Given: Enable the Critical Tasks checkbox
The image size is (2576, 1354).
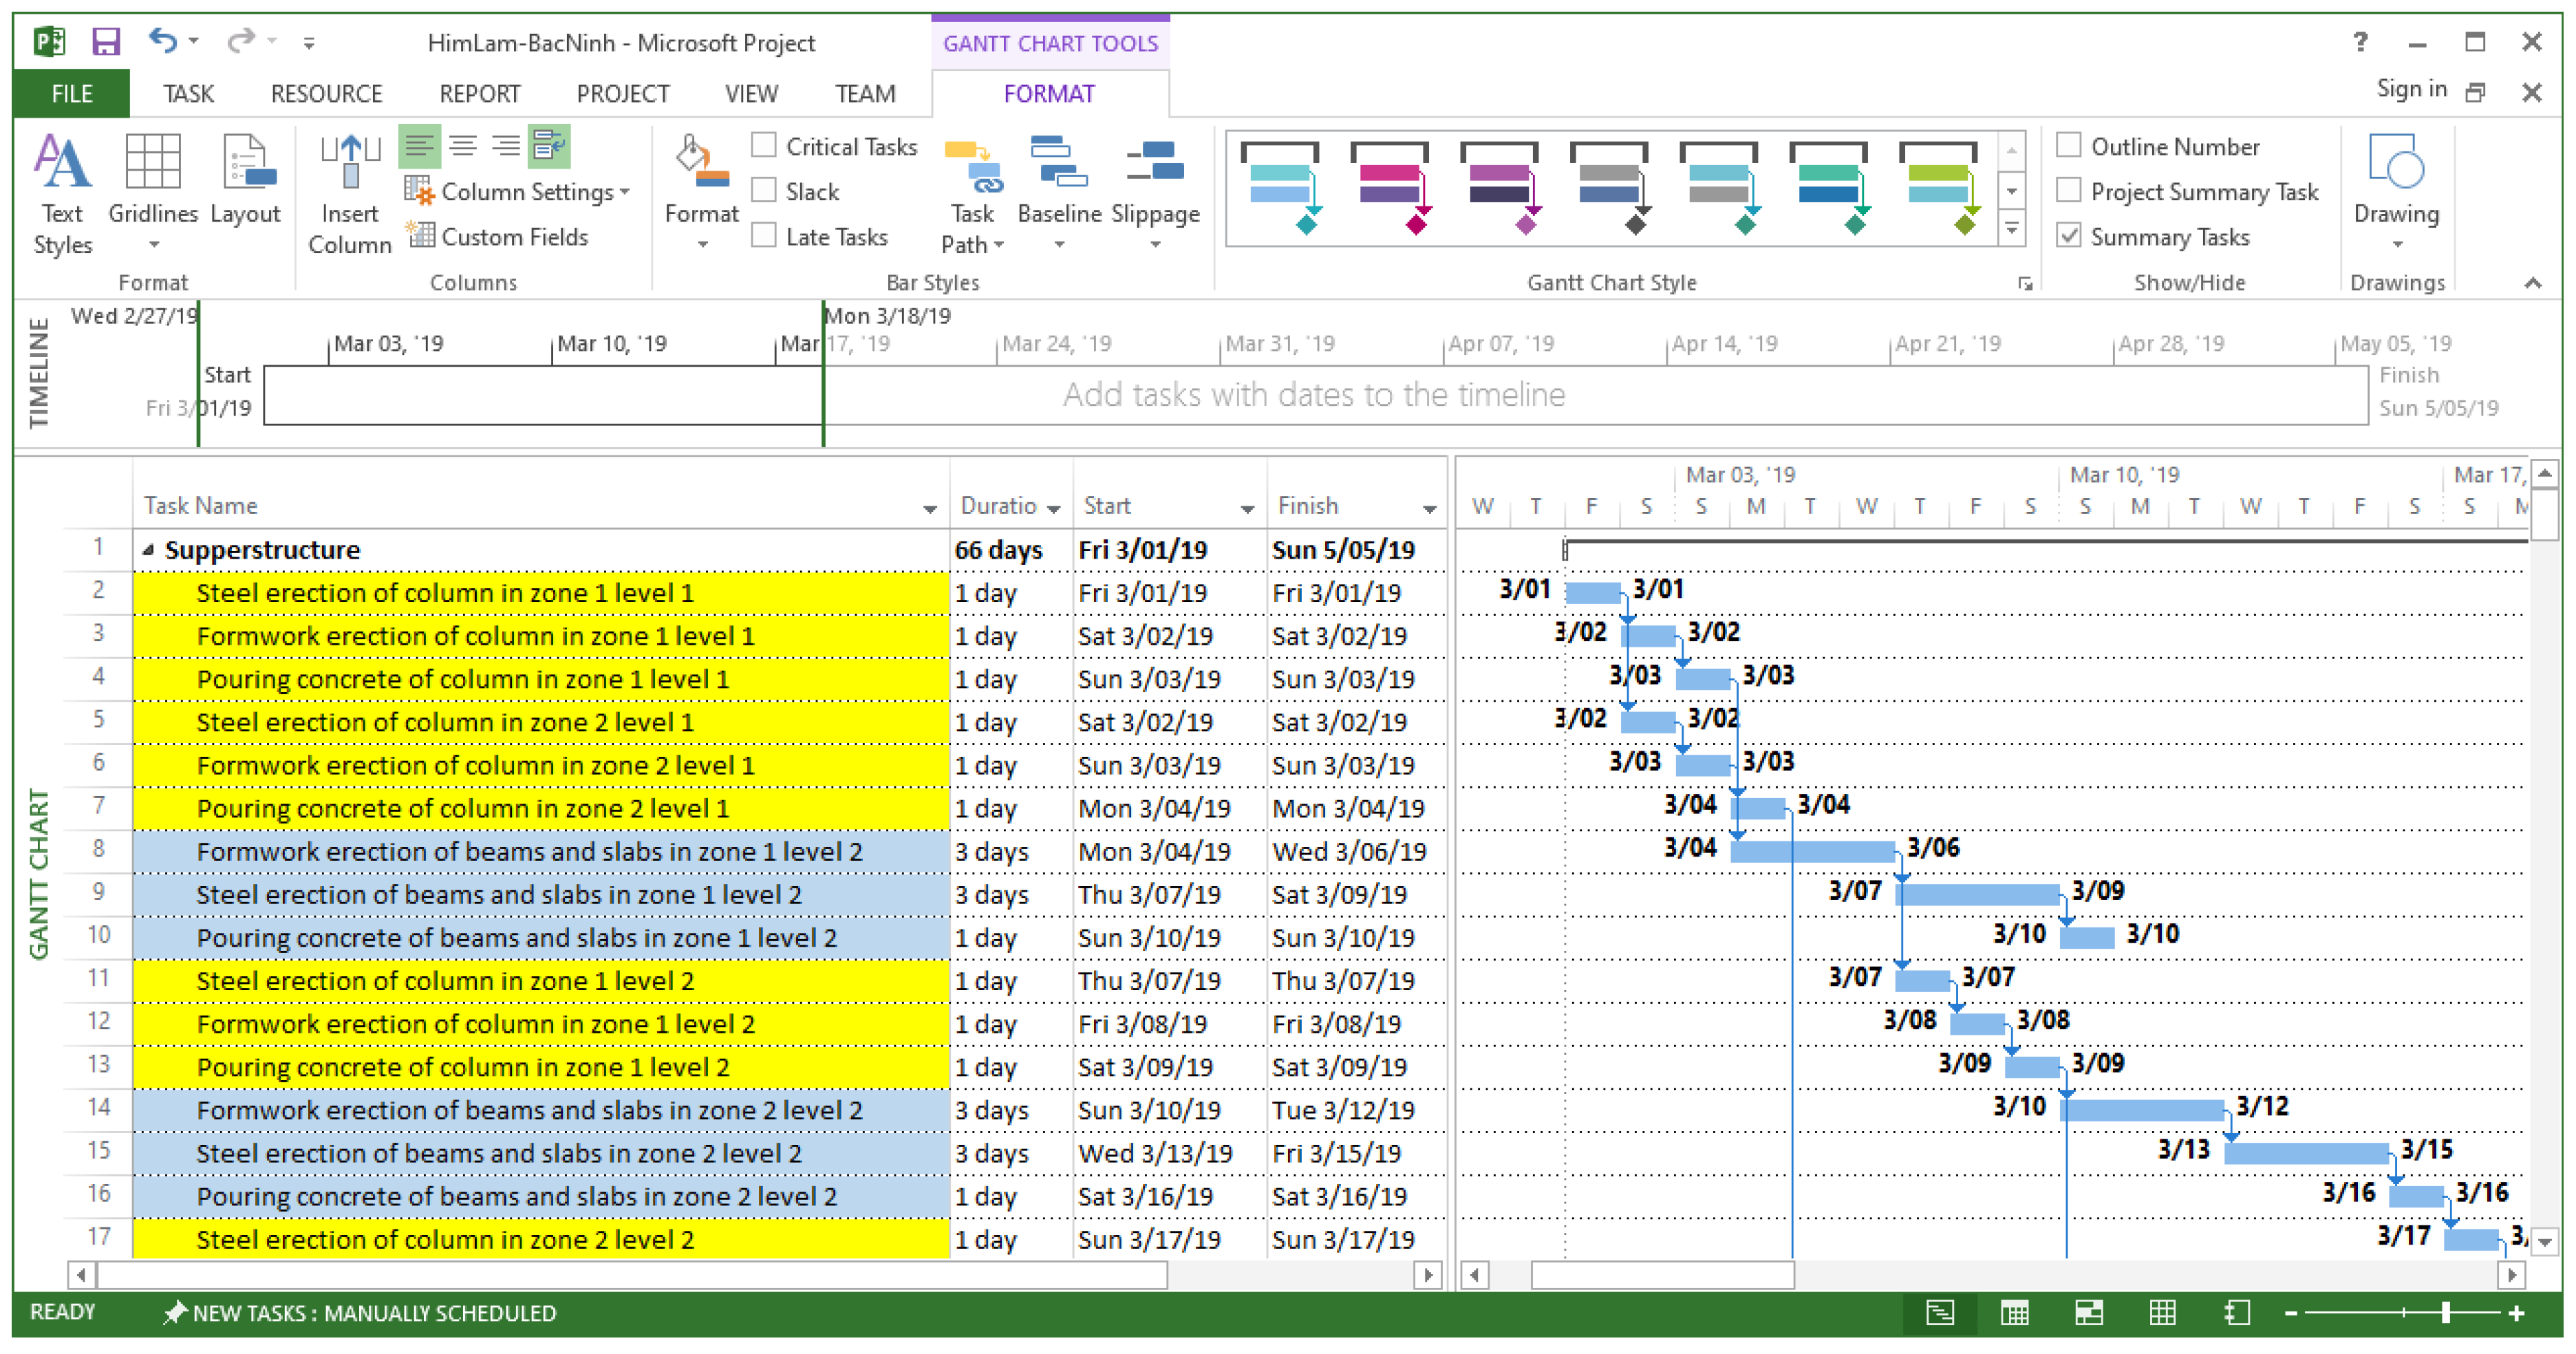Looking at the screenshot, I should [x=764, y=146].
